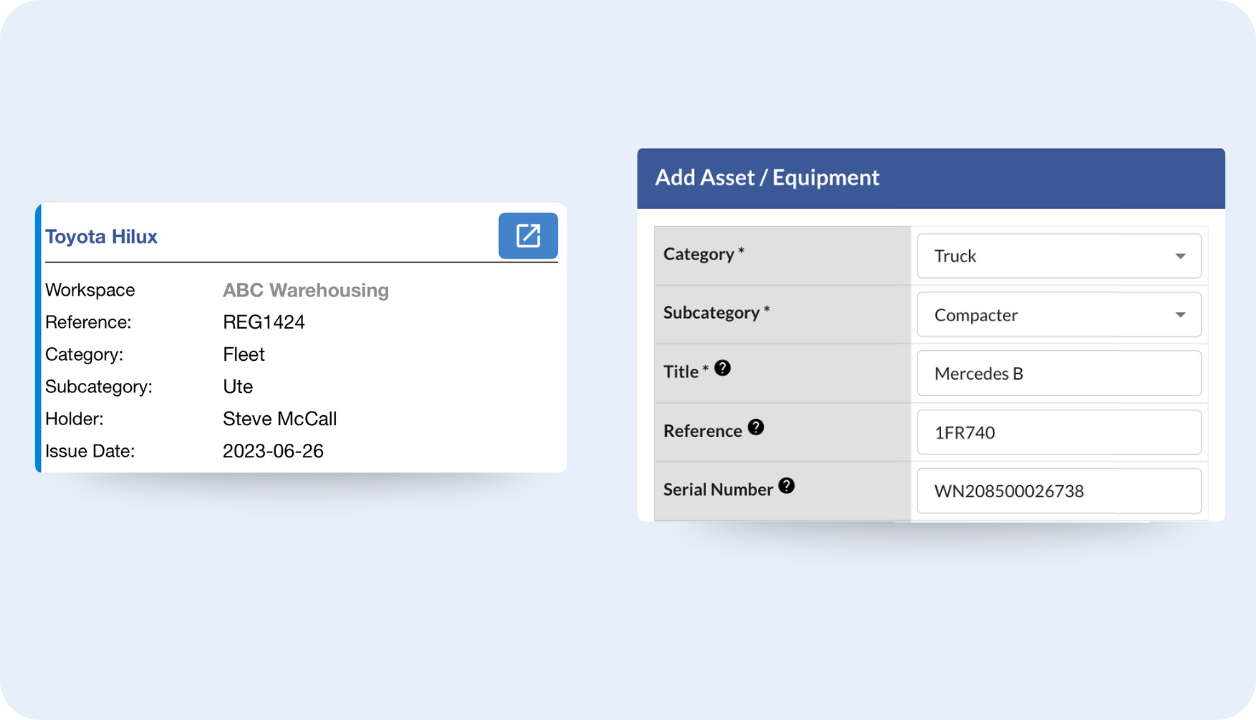The height and width of the screenshot is (720, 1256).
Task: Select the Ute subcategory value
Action: 237,387
